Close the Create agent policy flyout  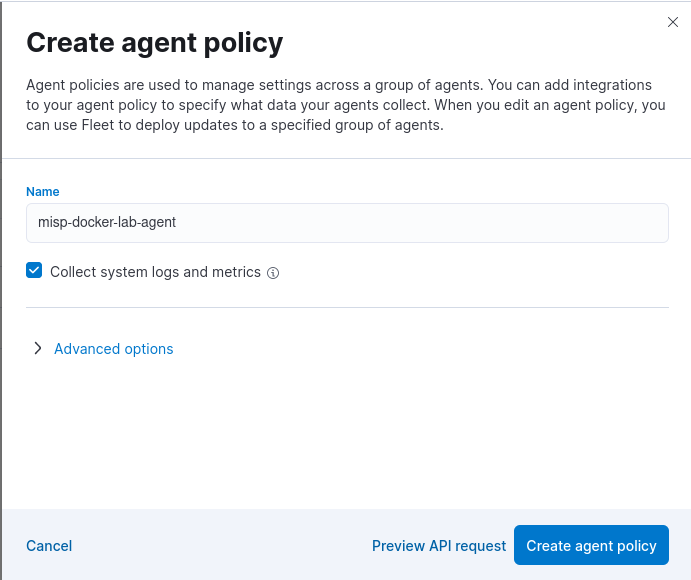click(x=673, y=22)
